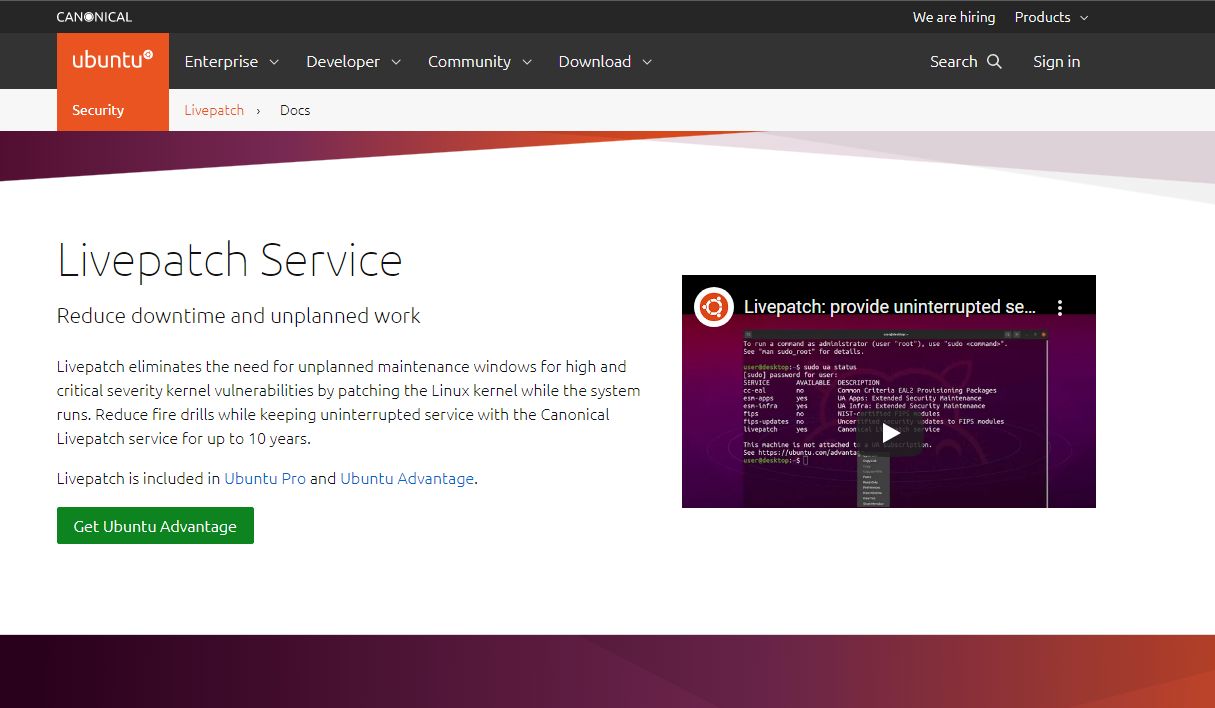
Task: Open the Developer dropdown menu
Action: (x=353, y=62)
